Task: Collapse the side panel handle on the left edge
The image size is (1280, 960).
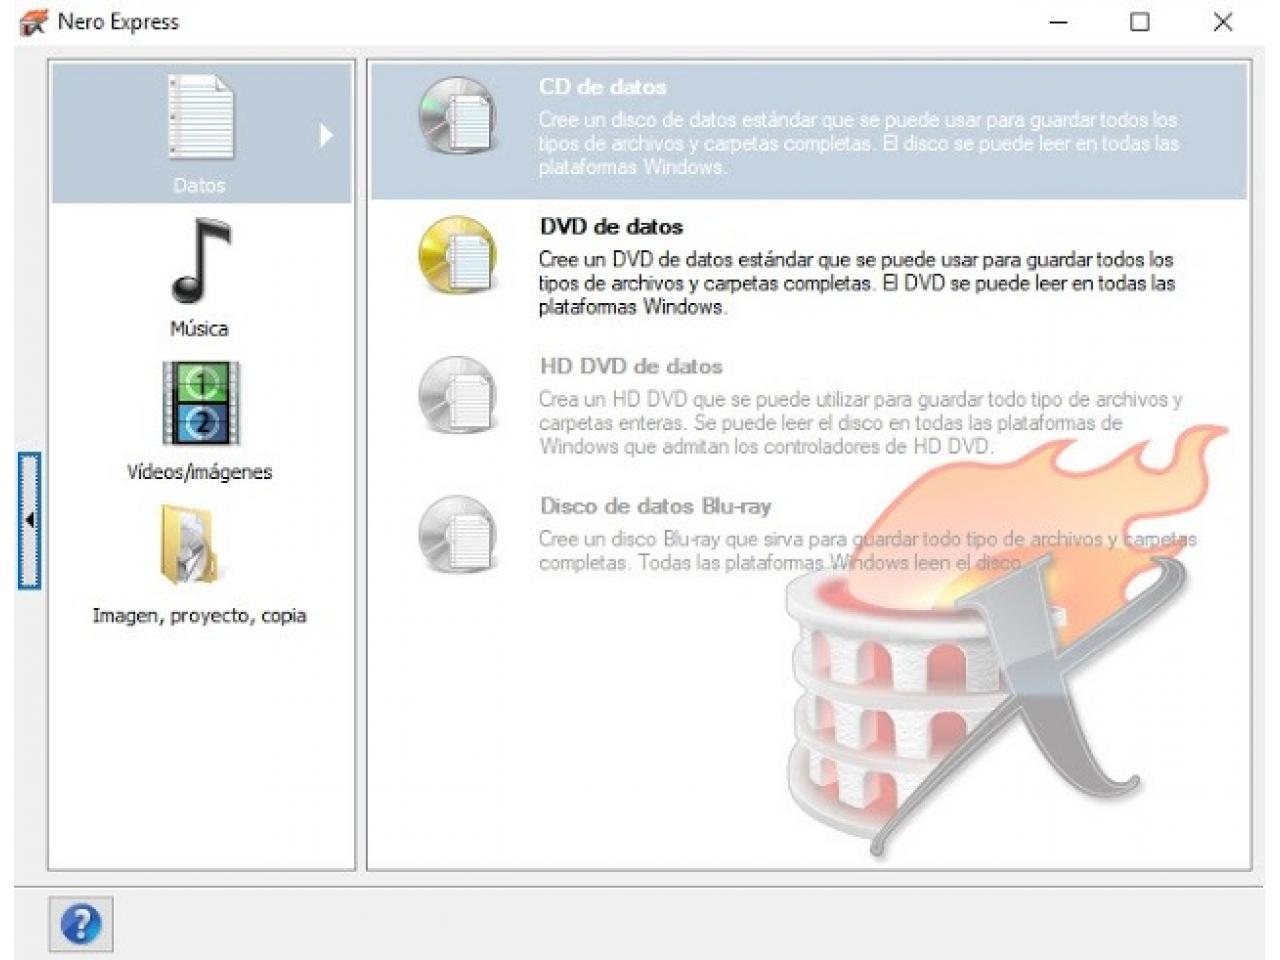Action: [x=29, y=521]
